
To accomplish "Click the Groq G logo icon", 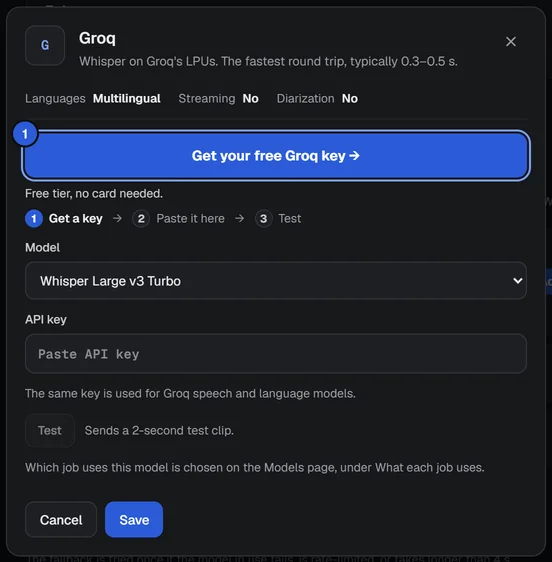I will point(45,46).
